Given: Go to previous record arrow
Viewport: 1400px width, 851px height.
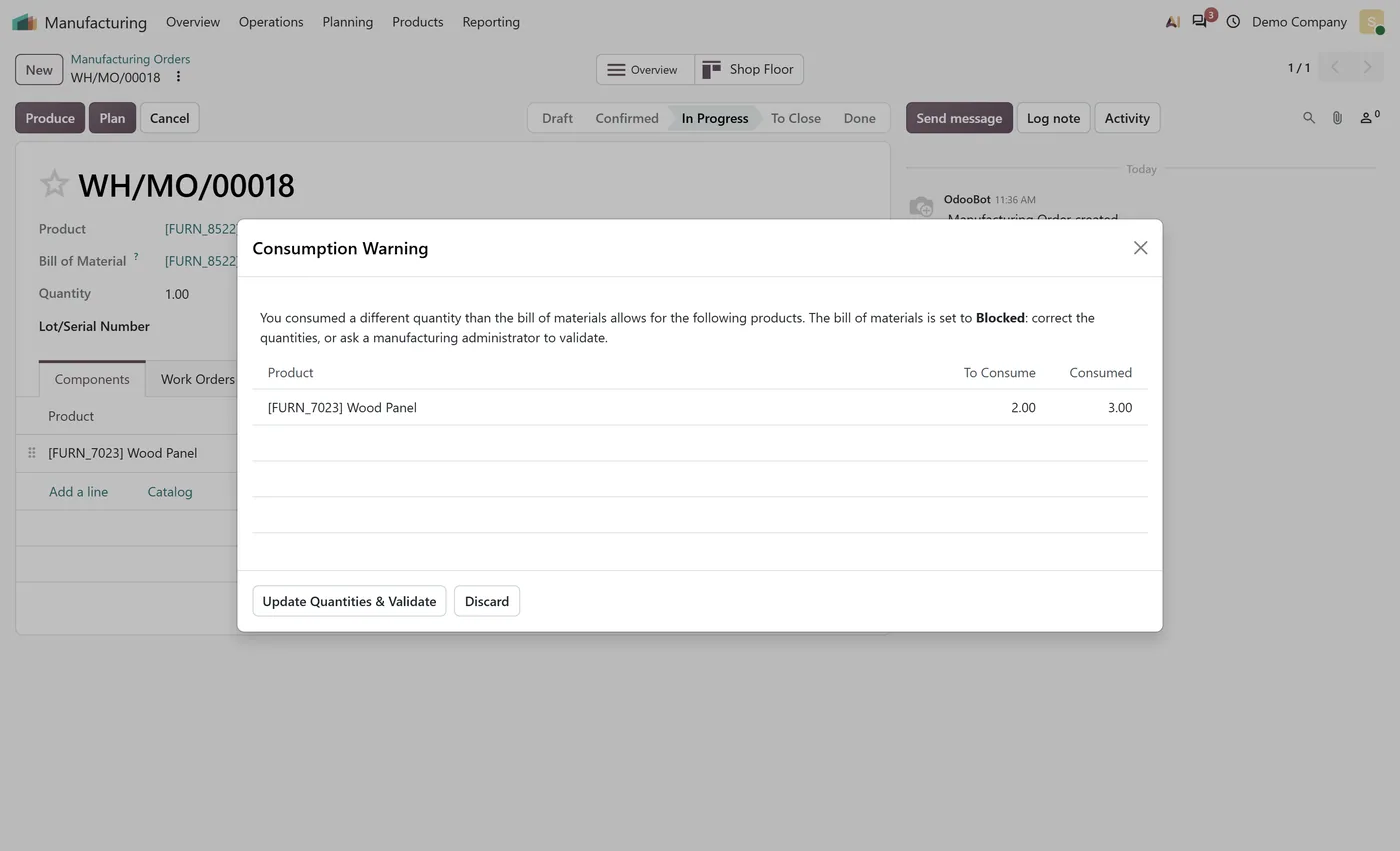Looking at the screenshot, I should (1334, 67).
